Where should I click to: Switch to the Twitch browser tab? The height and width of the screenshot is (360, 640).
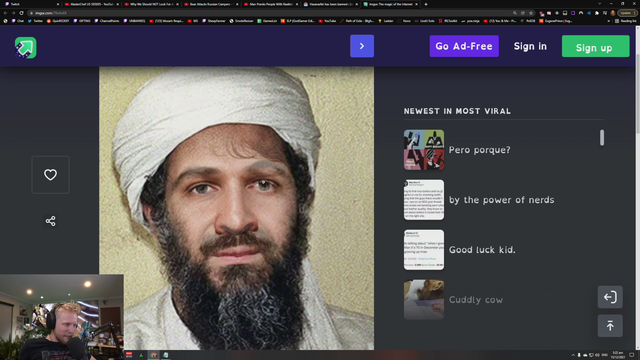(30, 4)
